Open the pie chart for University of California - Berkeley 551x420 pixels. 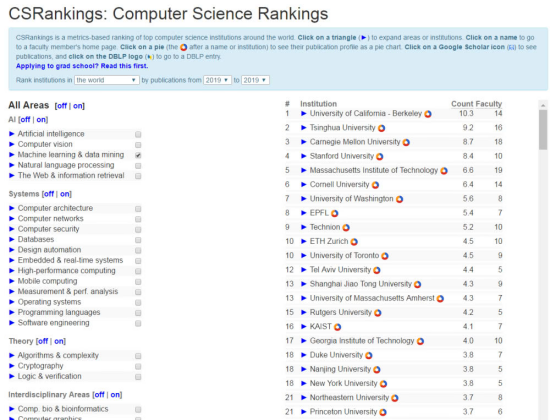pyautogui.click(x=428, y=114)
